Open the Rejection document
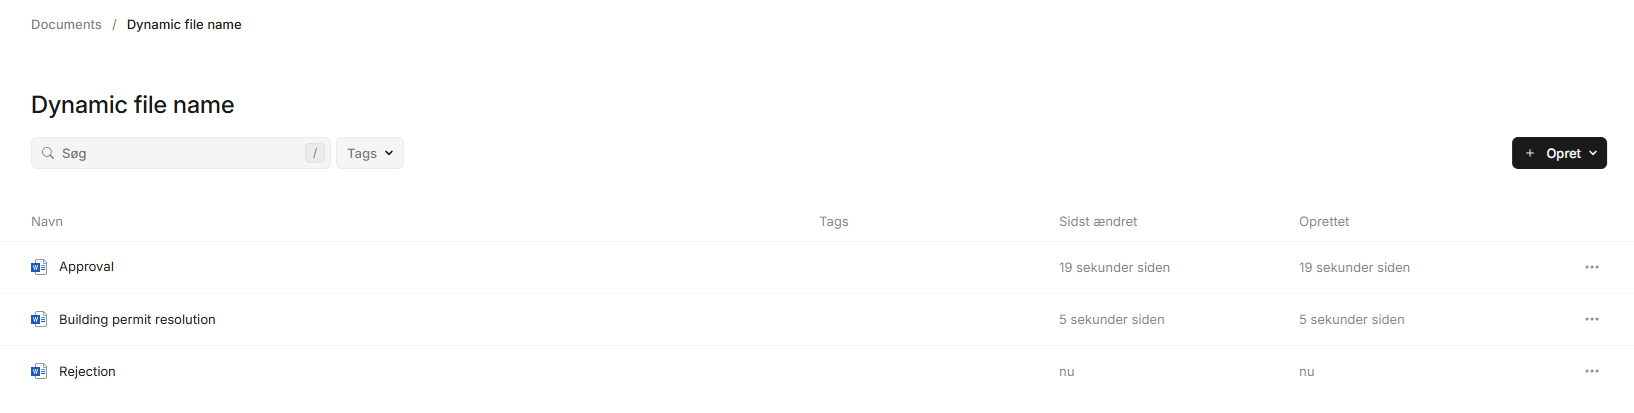This screenshot has height=413, width=1634. (x=87, y=371)
